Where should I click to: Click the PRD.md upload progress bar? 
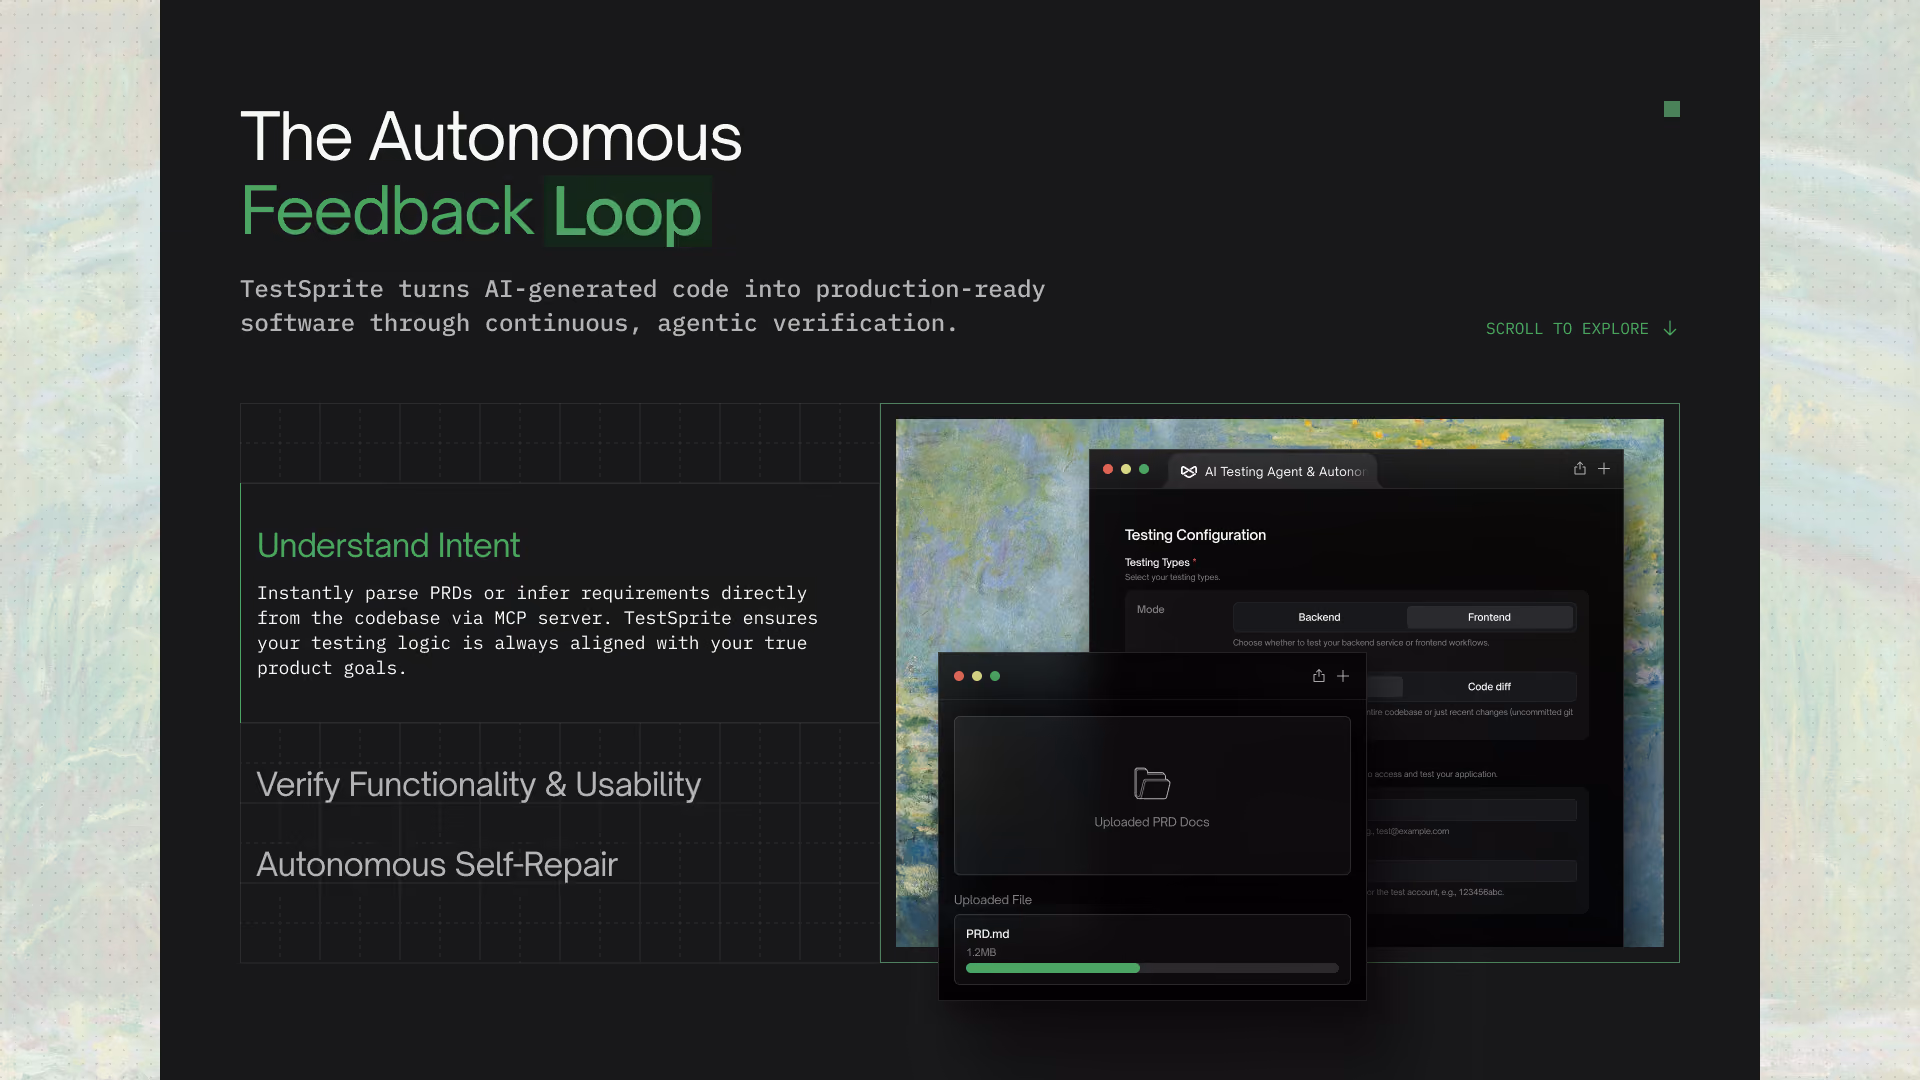point(1152,968)
